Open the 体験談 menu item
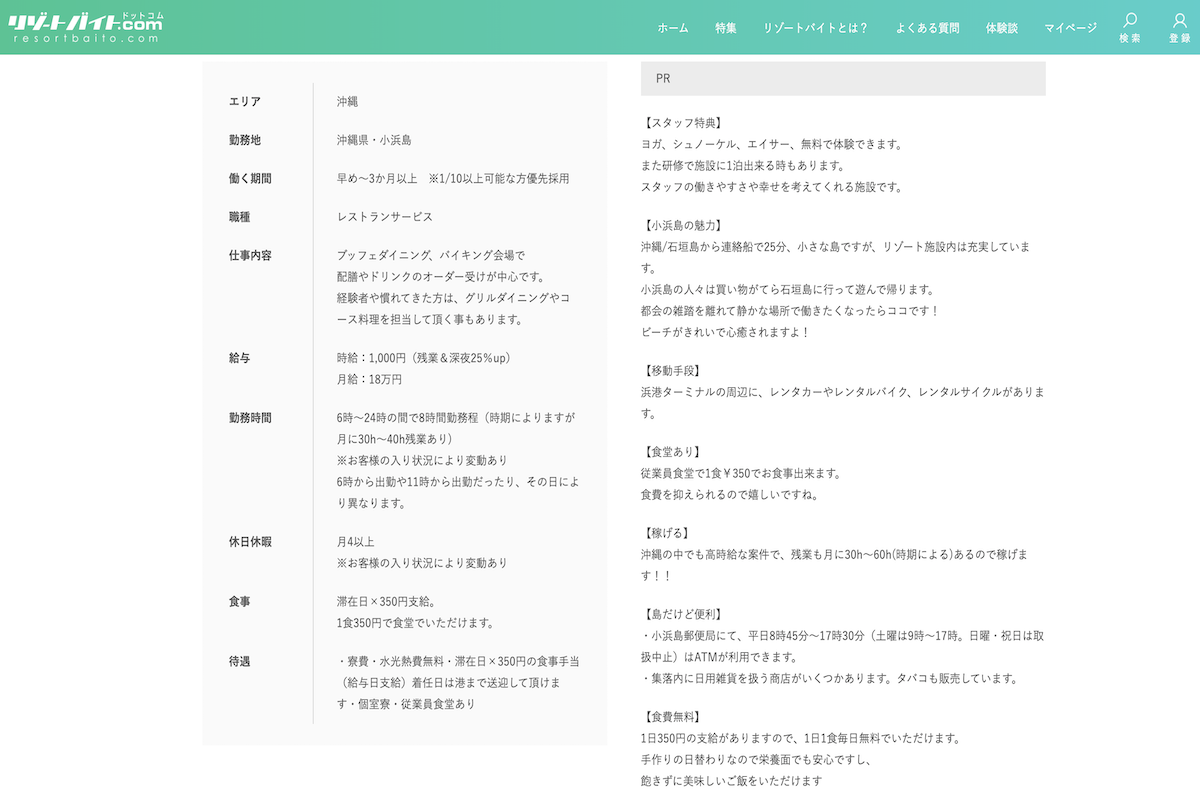 (1002, 28)
